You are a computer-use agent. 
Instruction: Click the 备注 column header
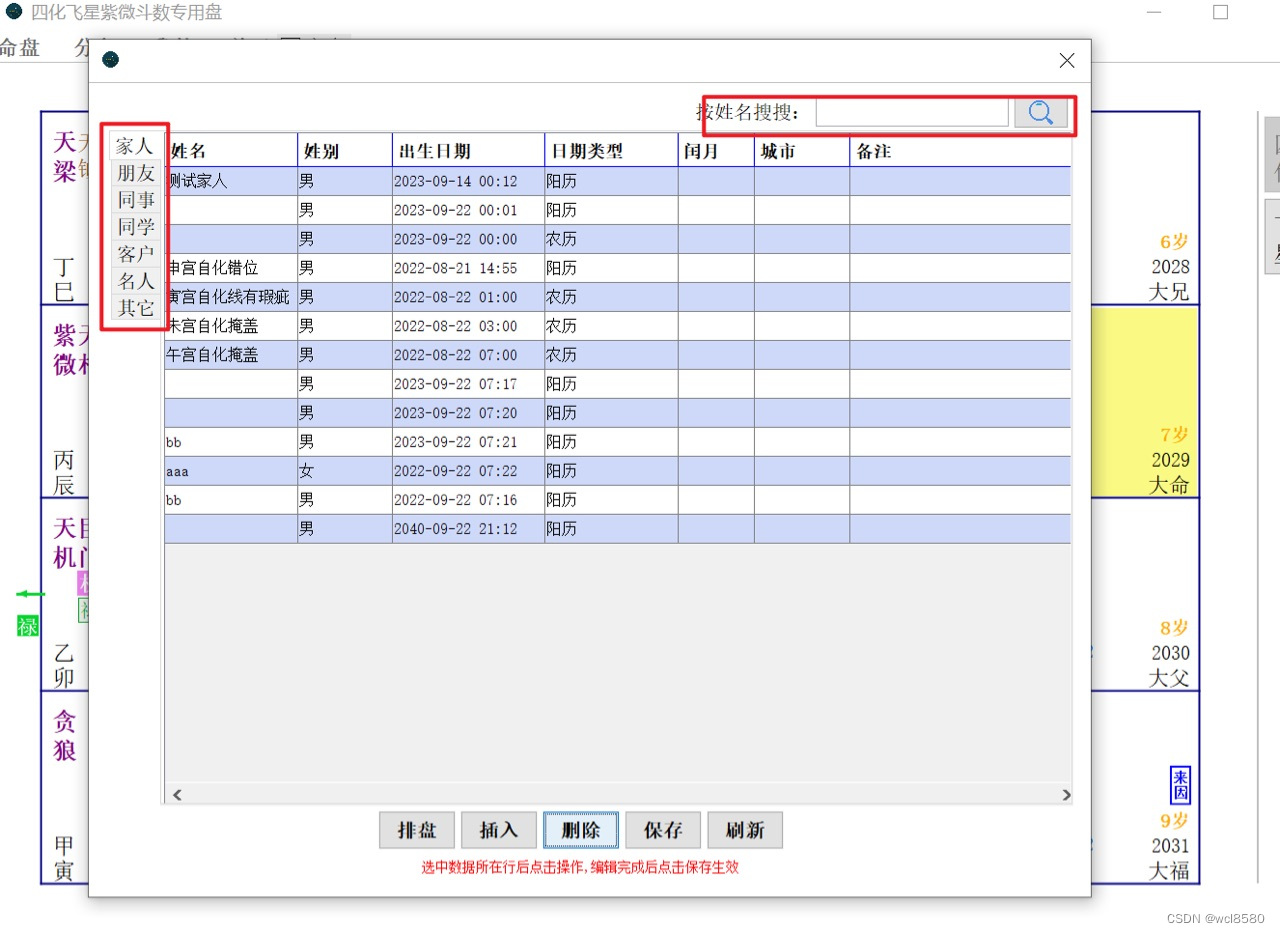pos(961,151)
